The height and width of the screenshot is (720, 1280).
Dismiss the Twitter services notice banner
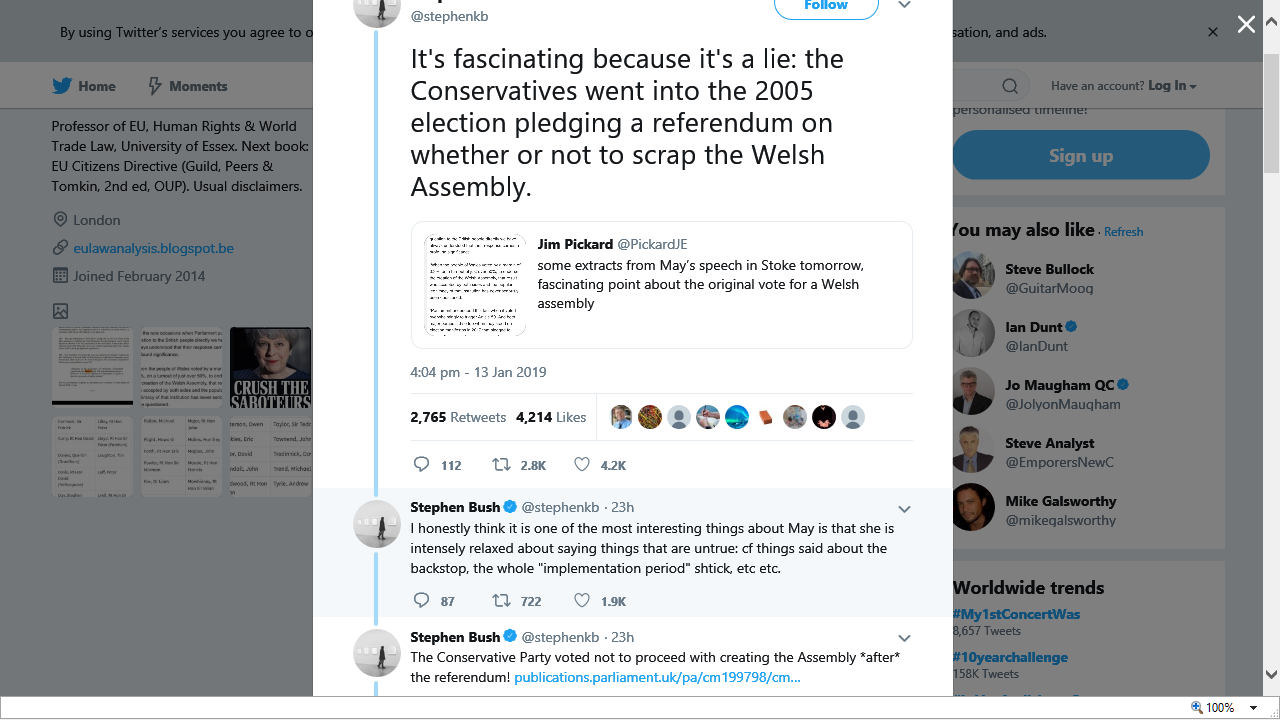[1213, 32]
